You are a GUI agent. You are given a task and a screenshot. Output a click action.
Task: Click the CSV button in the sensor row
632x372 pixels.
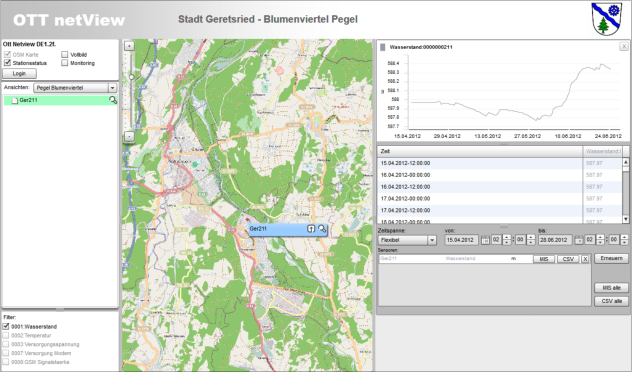coord(568,259)
